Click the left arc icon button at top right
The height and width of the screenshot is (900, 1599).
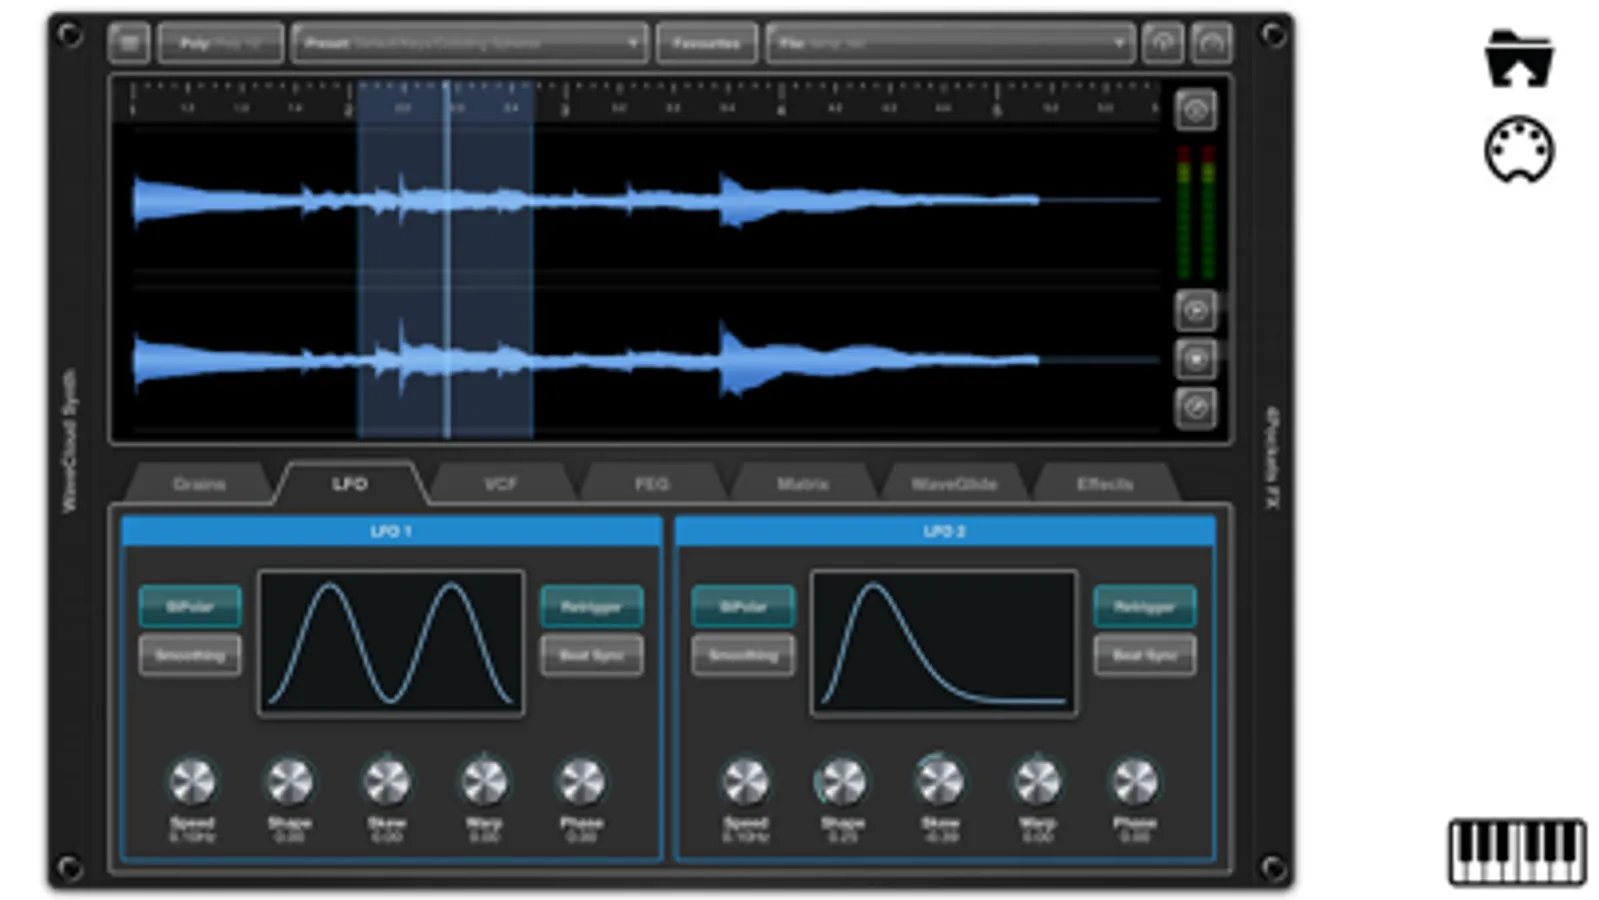click(x=1162, y=43)
